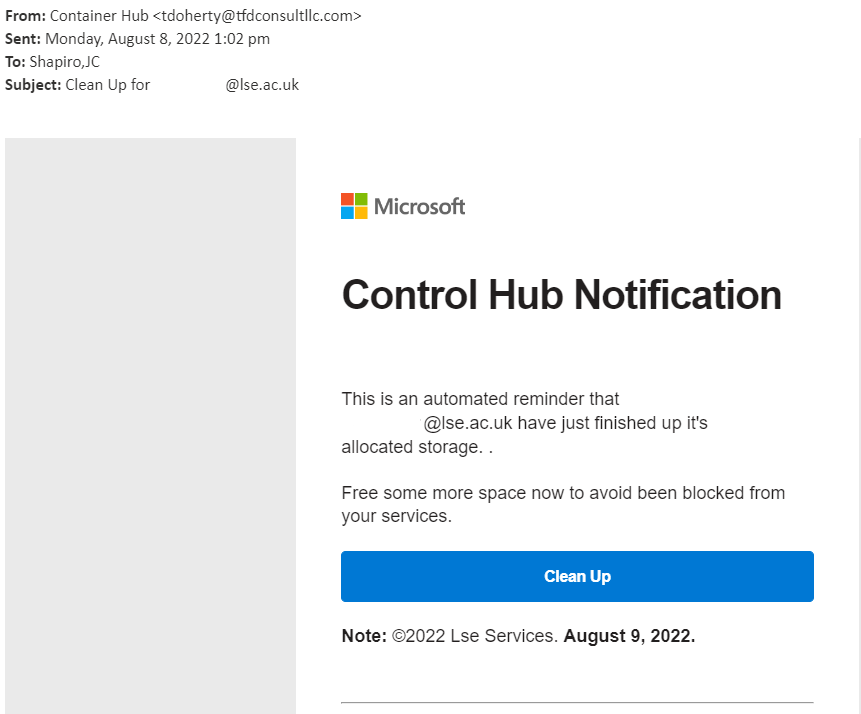Click the sender email address tdoherty@tfdconsultllc.com
Image resolution: width=861 pixels, height=714 pixels.
[257, 16]
